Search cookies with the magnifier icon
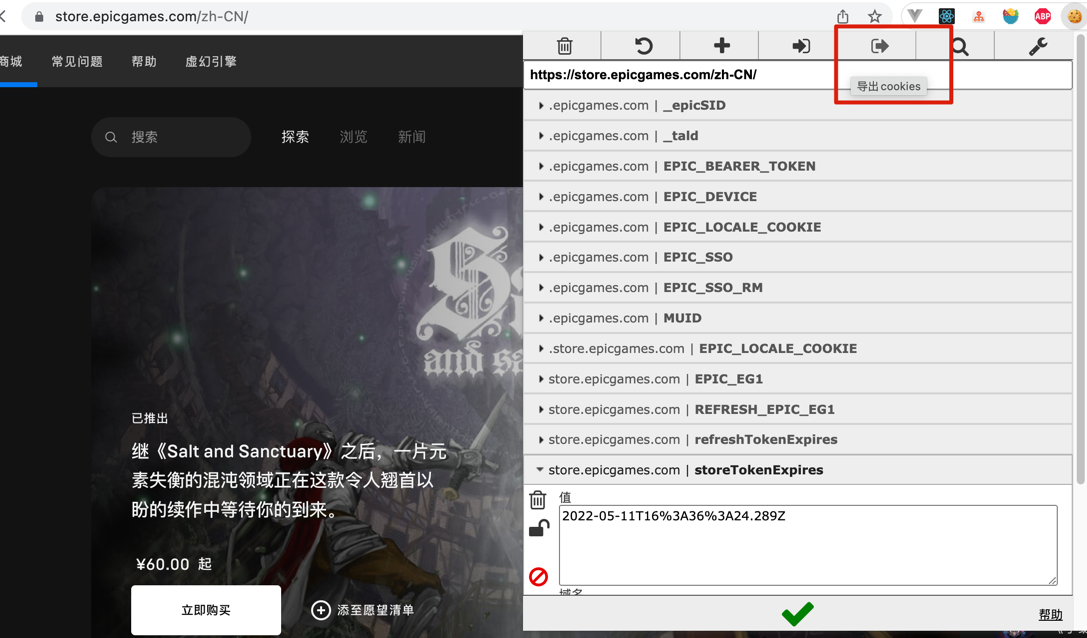This screenshot has height=638, width=1087. click(x=959, y=46)
